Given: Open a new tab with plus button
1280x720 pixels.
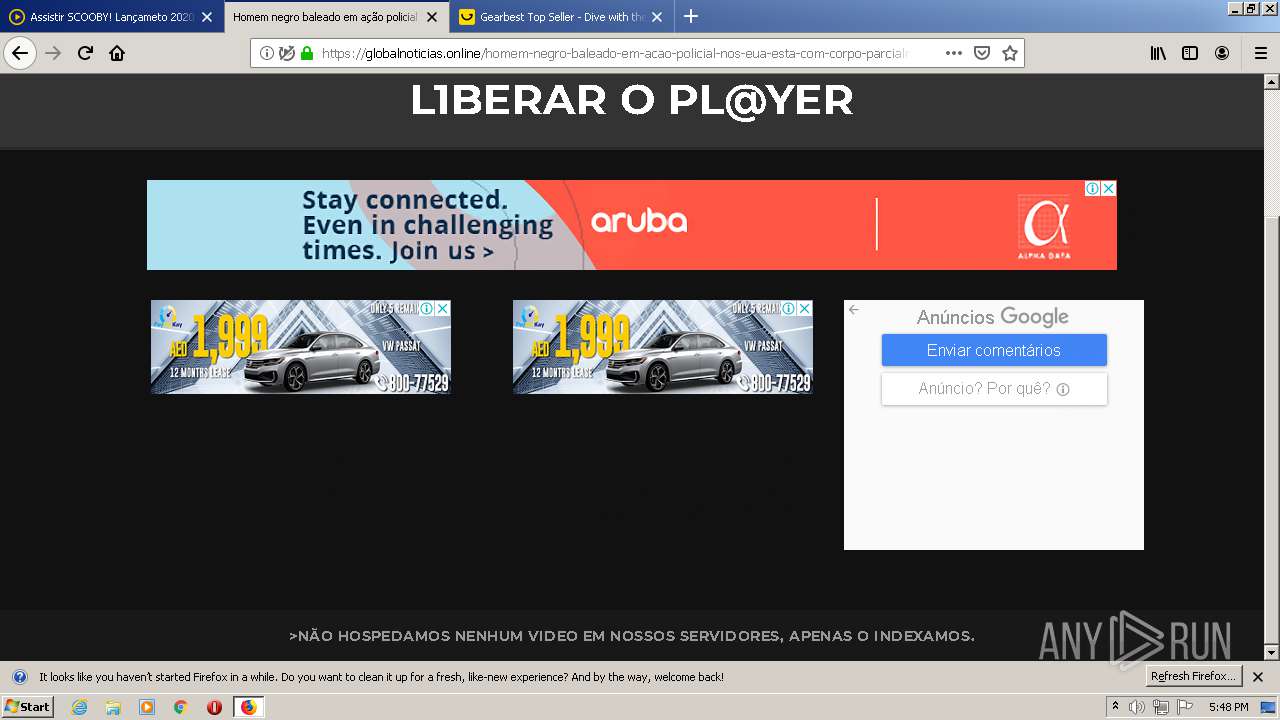Looking at the screenshot, I should [x=690, y=16].
